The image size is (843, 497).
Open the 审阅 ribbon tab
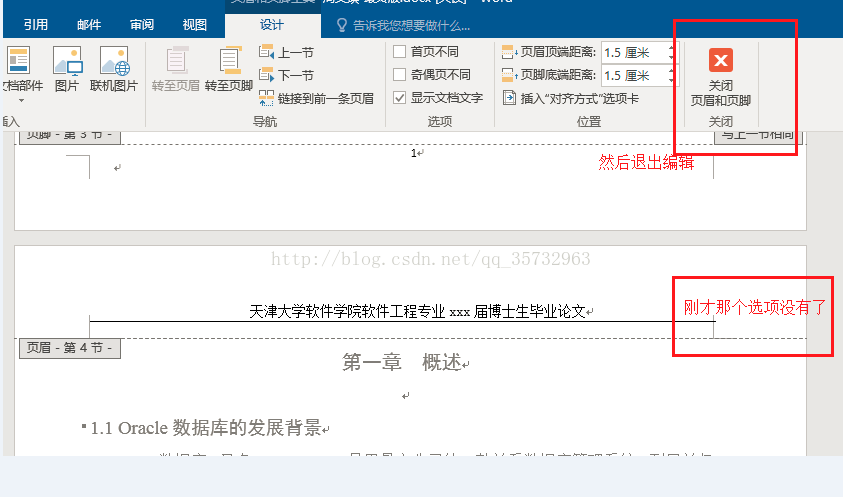click(x=141, y=25)
